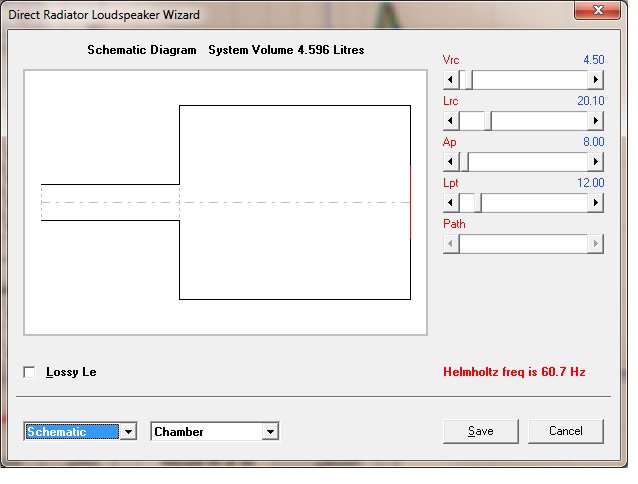Click the right arrow of Lrc slider
This screenshot has width=638, height=484.
595,121
